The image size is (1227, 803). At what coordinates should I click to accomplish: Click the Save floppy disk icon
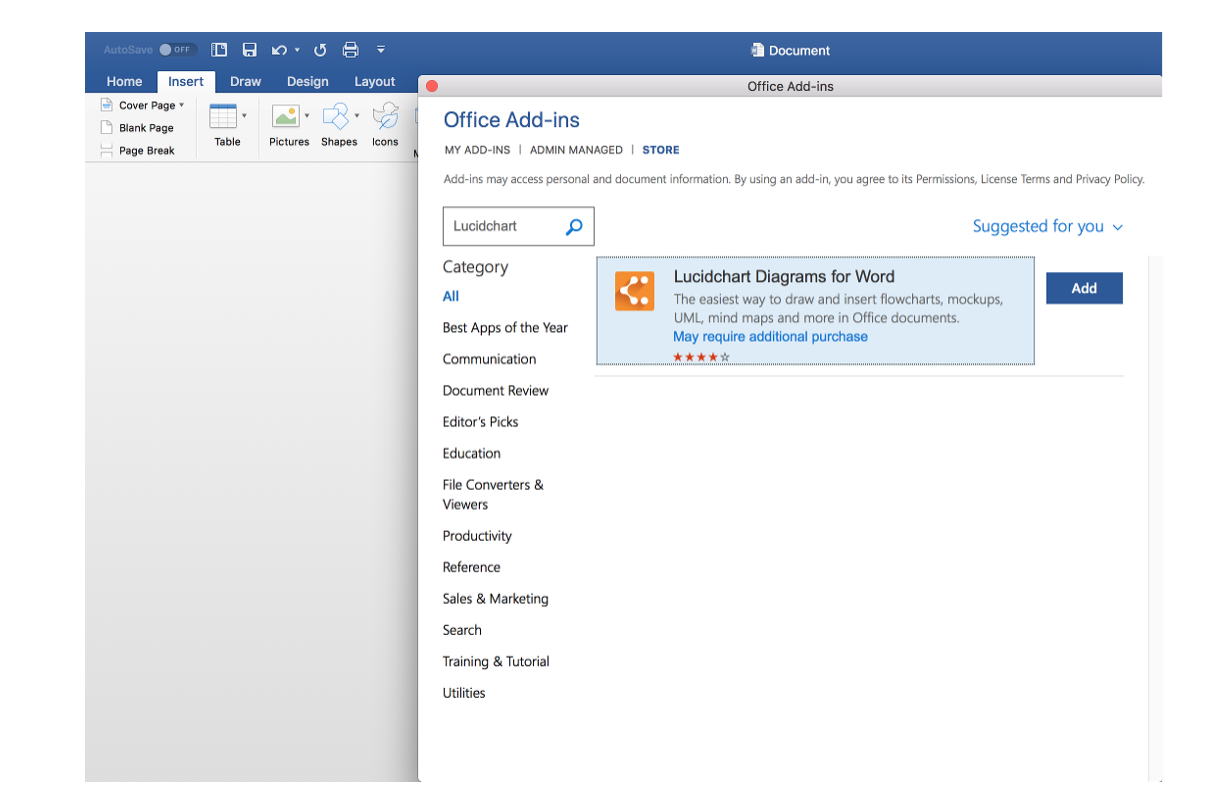[x=250, y=50]
